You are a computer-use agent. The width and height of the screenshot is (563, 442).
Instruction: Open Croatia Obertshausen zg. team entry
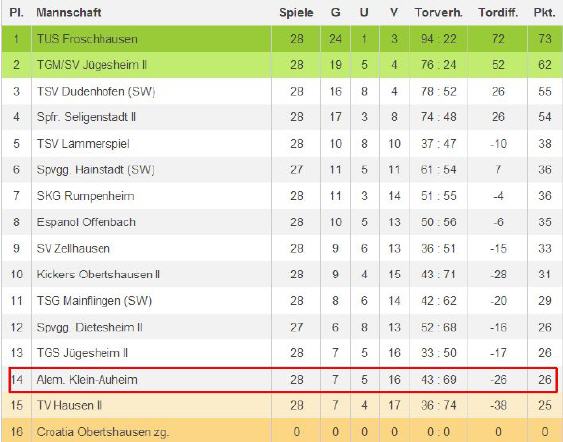click(103, 432)
